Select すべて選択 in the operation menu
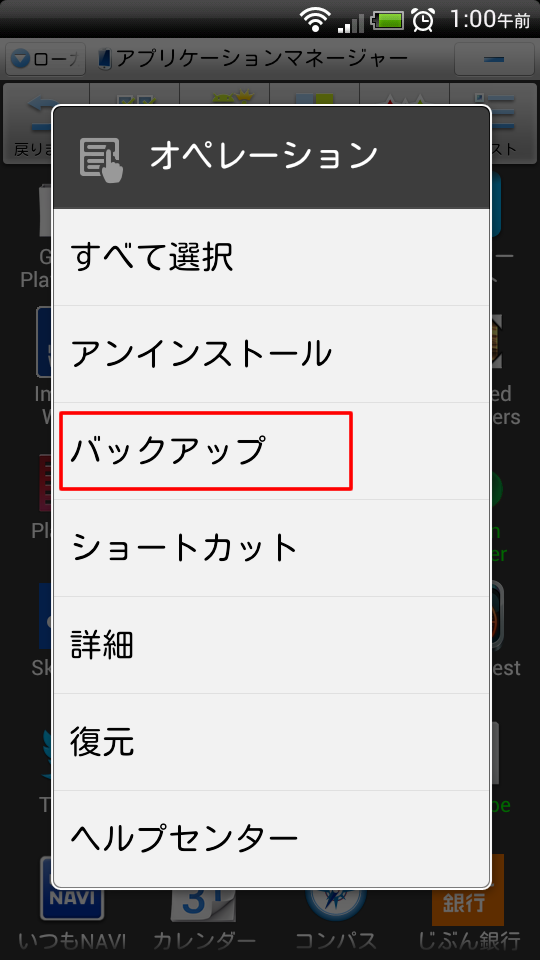540x960 pixels. point(271,258)
